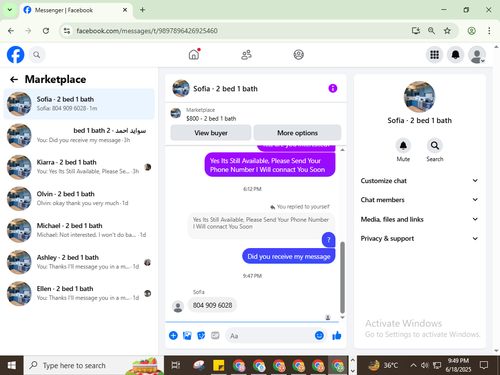Go back in browser history
Image resolution: width=500 pixels, height=375 pixels.
tap(11, 31)
